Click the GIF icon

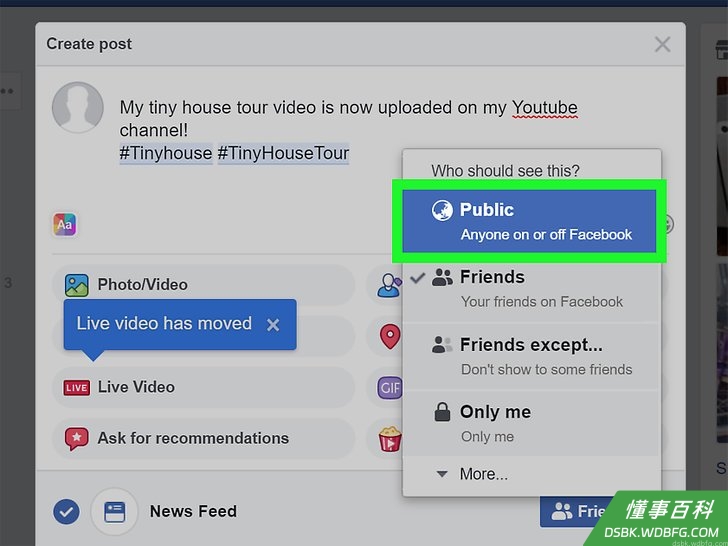[390, 387]
